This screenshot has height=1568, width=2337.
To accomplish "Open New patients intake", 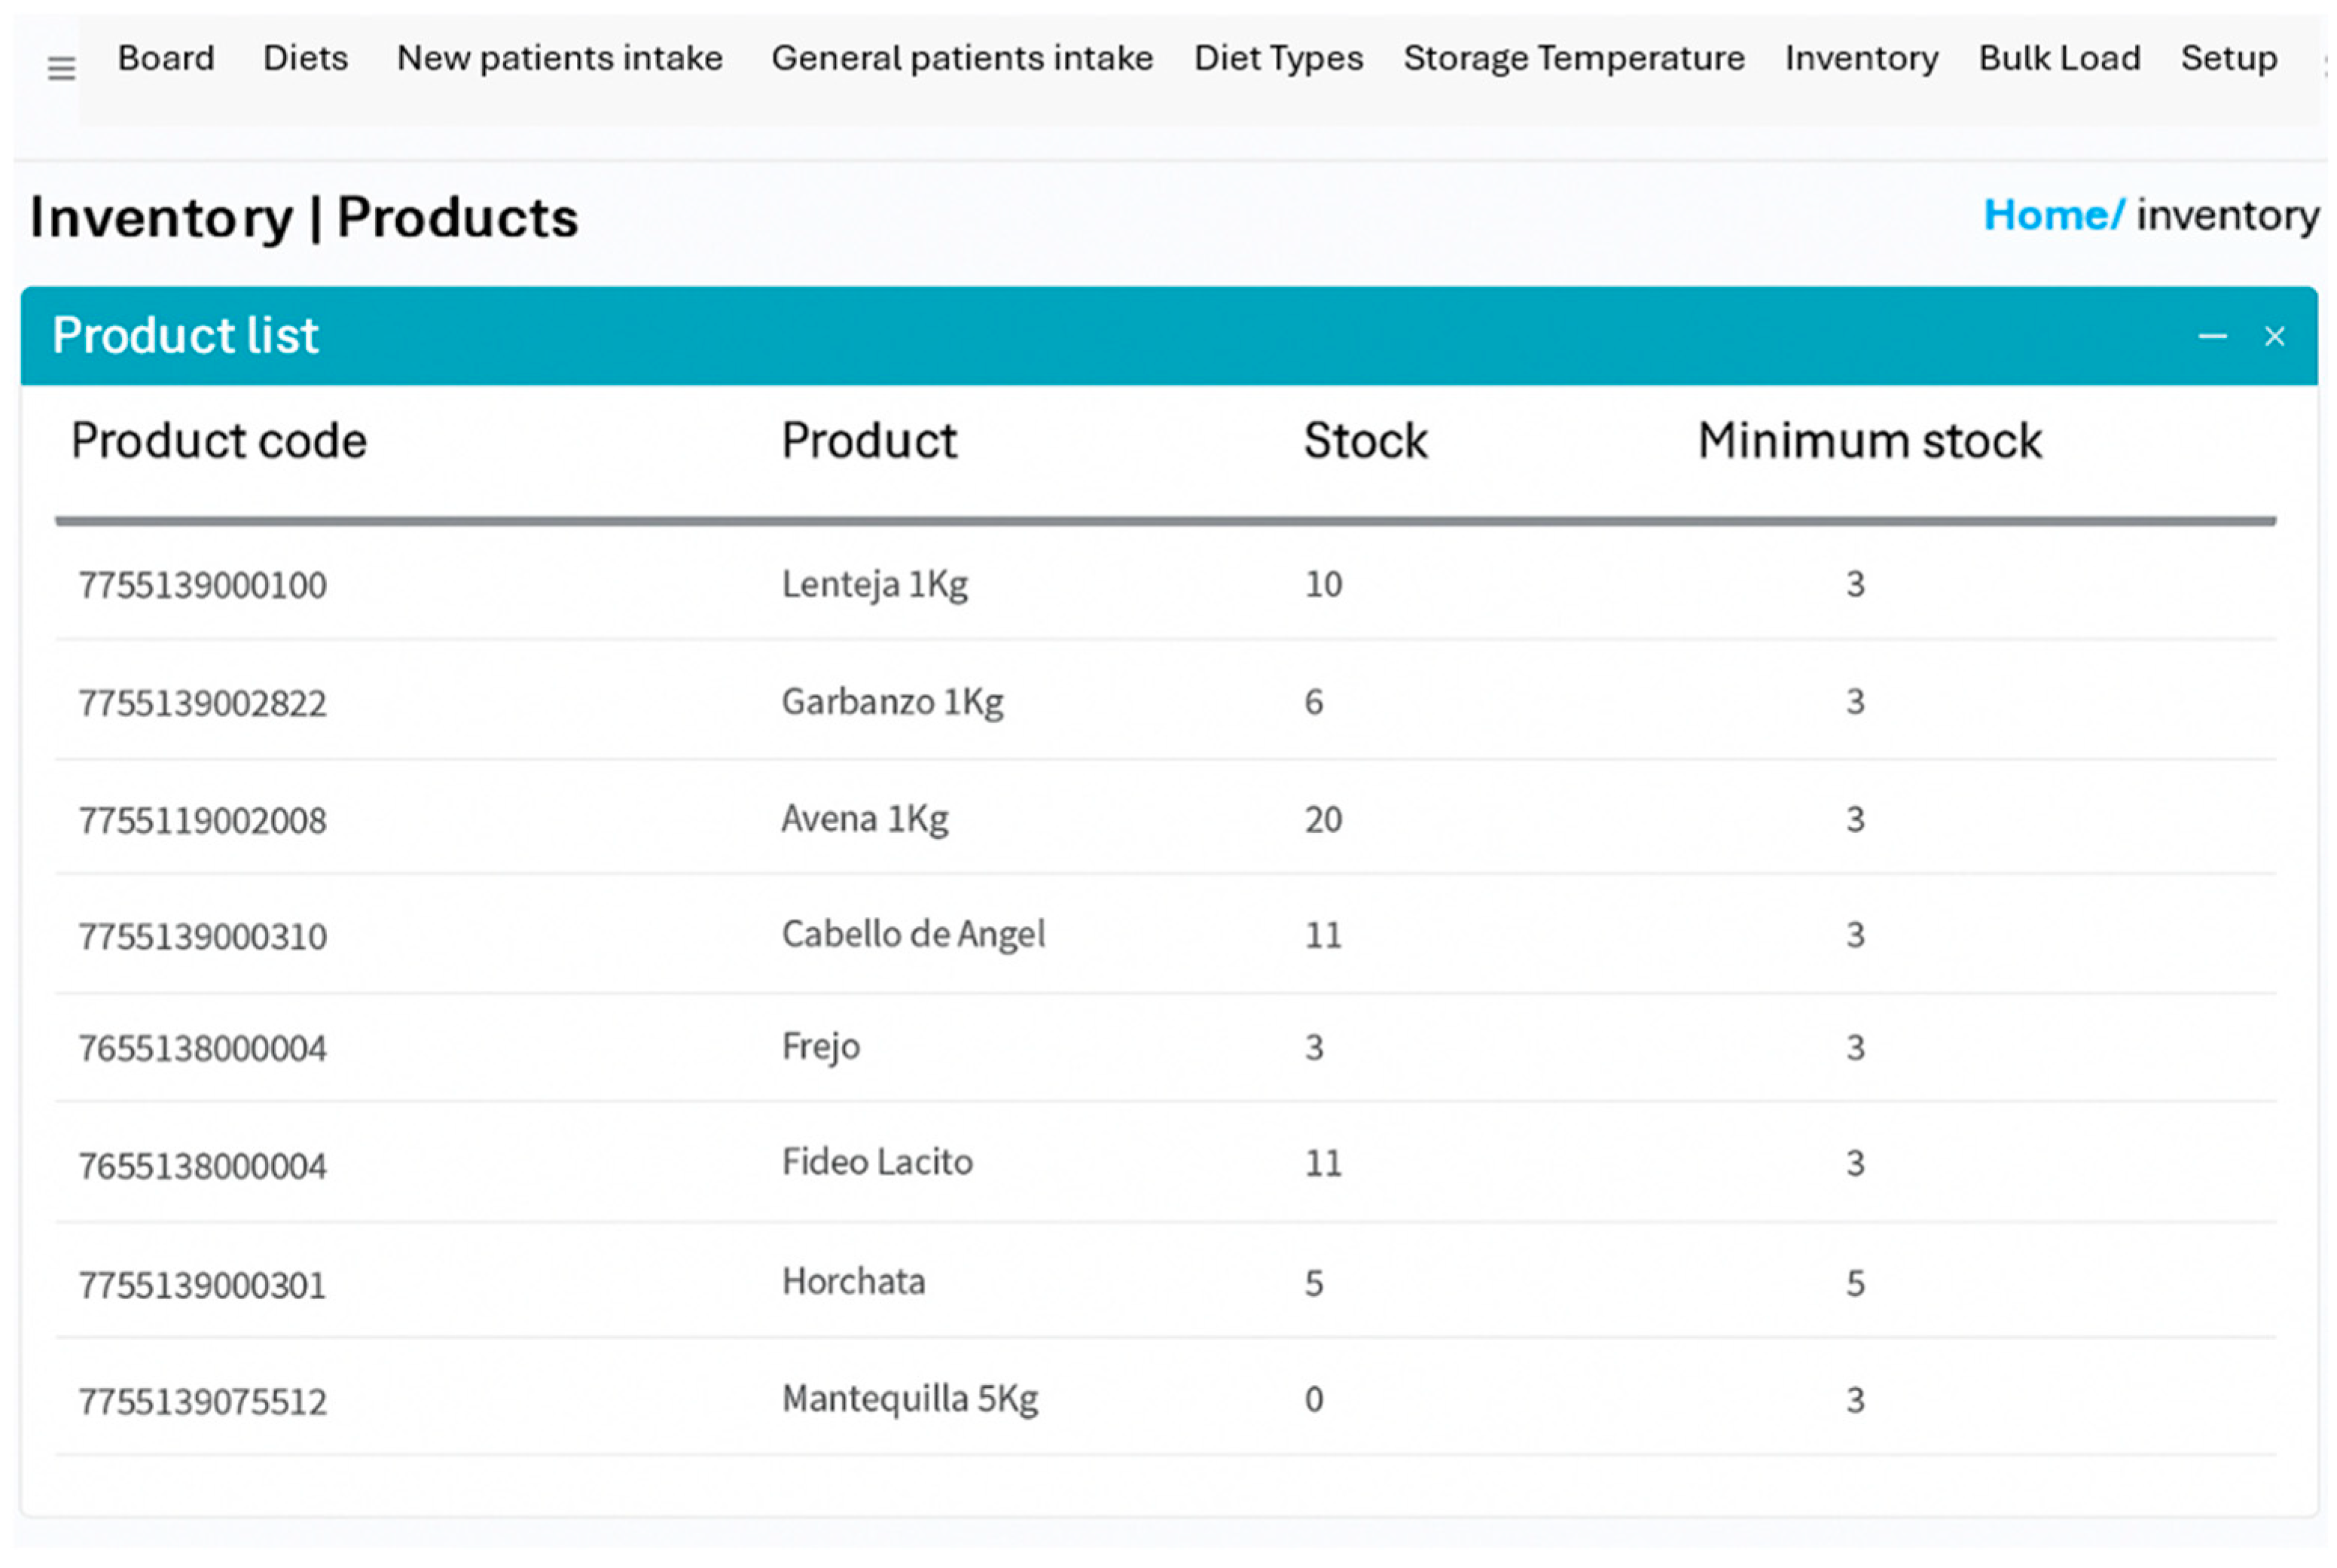I will pyautogui.click(x=559, y=58).
